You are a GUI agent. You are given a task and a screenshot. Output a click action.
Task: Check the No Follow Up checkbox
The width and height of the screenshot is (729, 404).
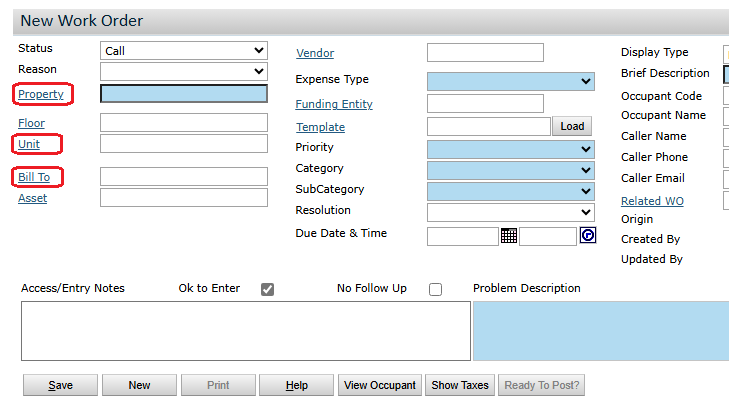coord(435,289)
